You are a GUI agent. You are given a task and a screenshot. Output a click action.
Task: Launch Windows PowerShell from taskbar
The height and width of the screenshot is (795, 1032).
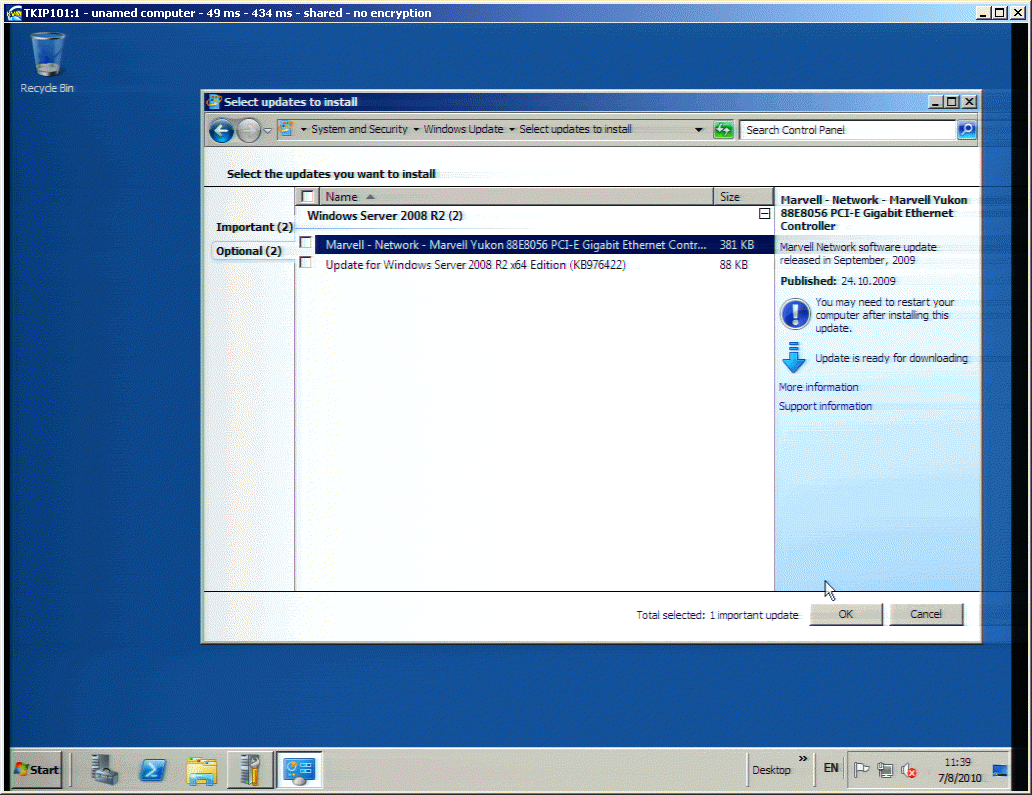pos(153,769)
